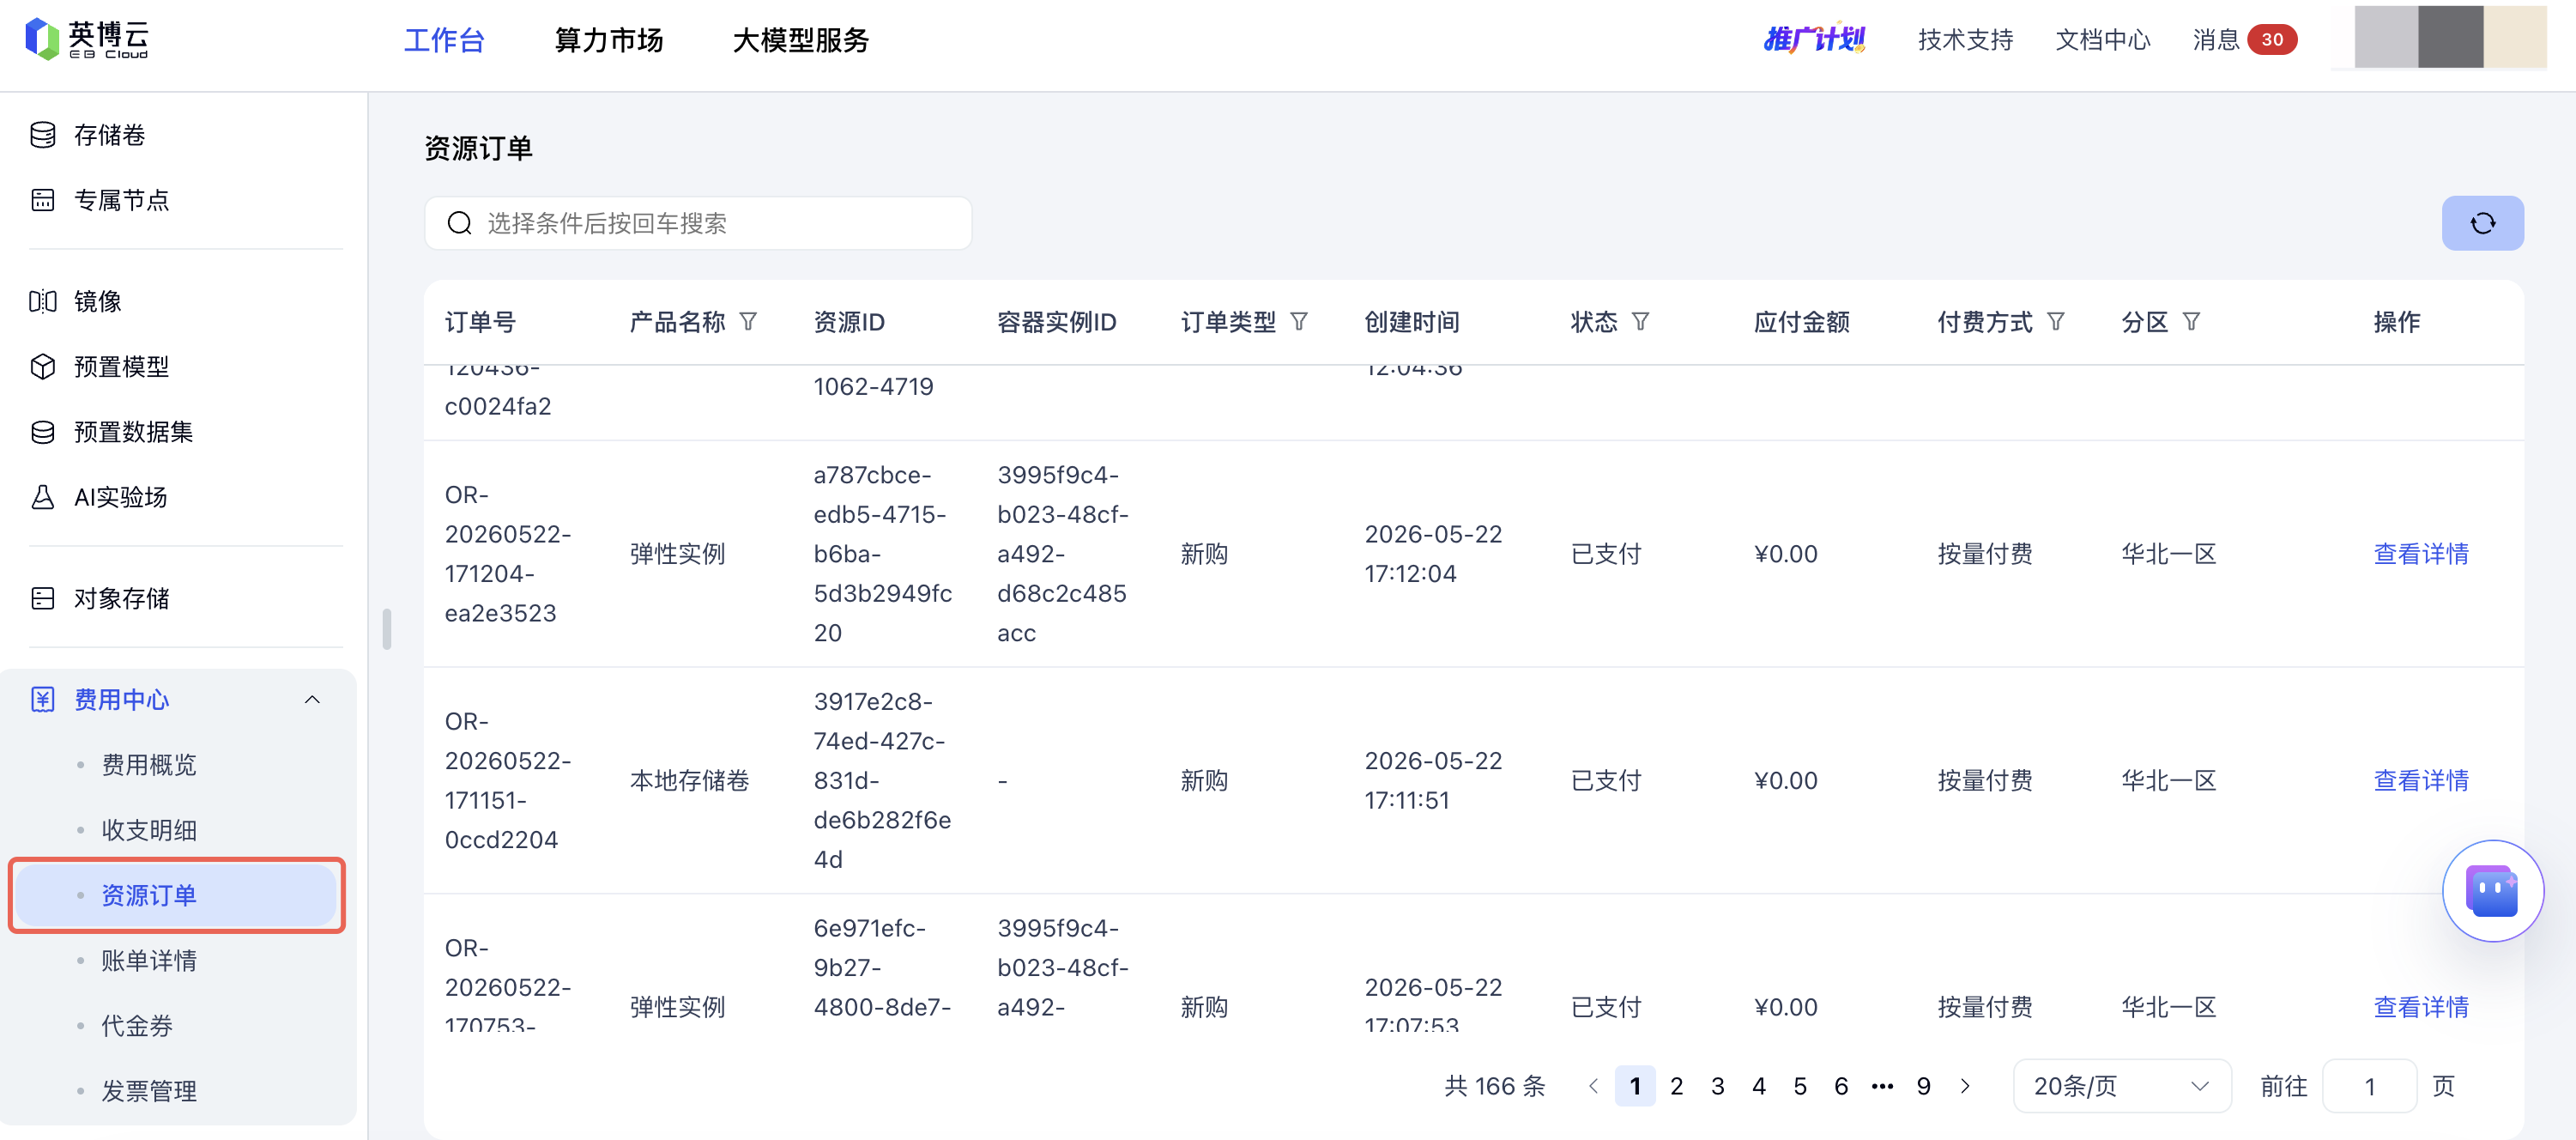Select order number OR-20260522-171204-ea2e3523
The width and height of the screenshot is (2576, 1140).
[508, 554]
